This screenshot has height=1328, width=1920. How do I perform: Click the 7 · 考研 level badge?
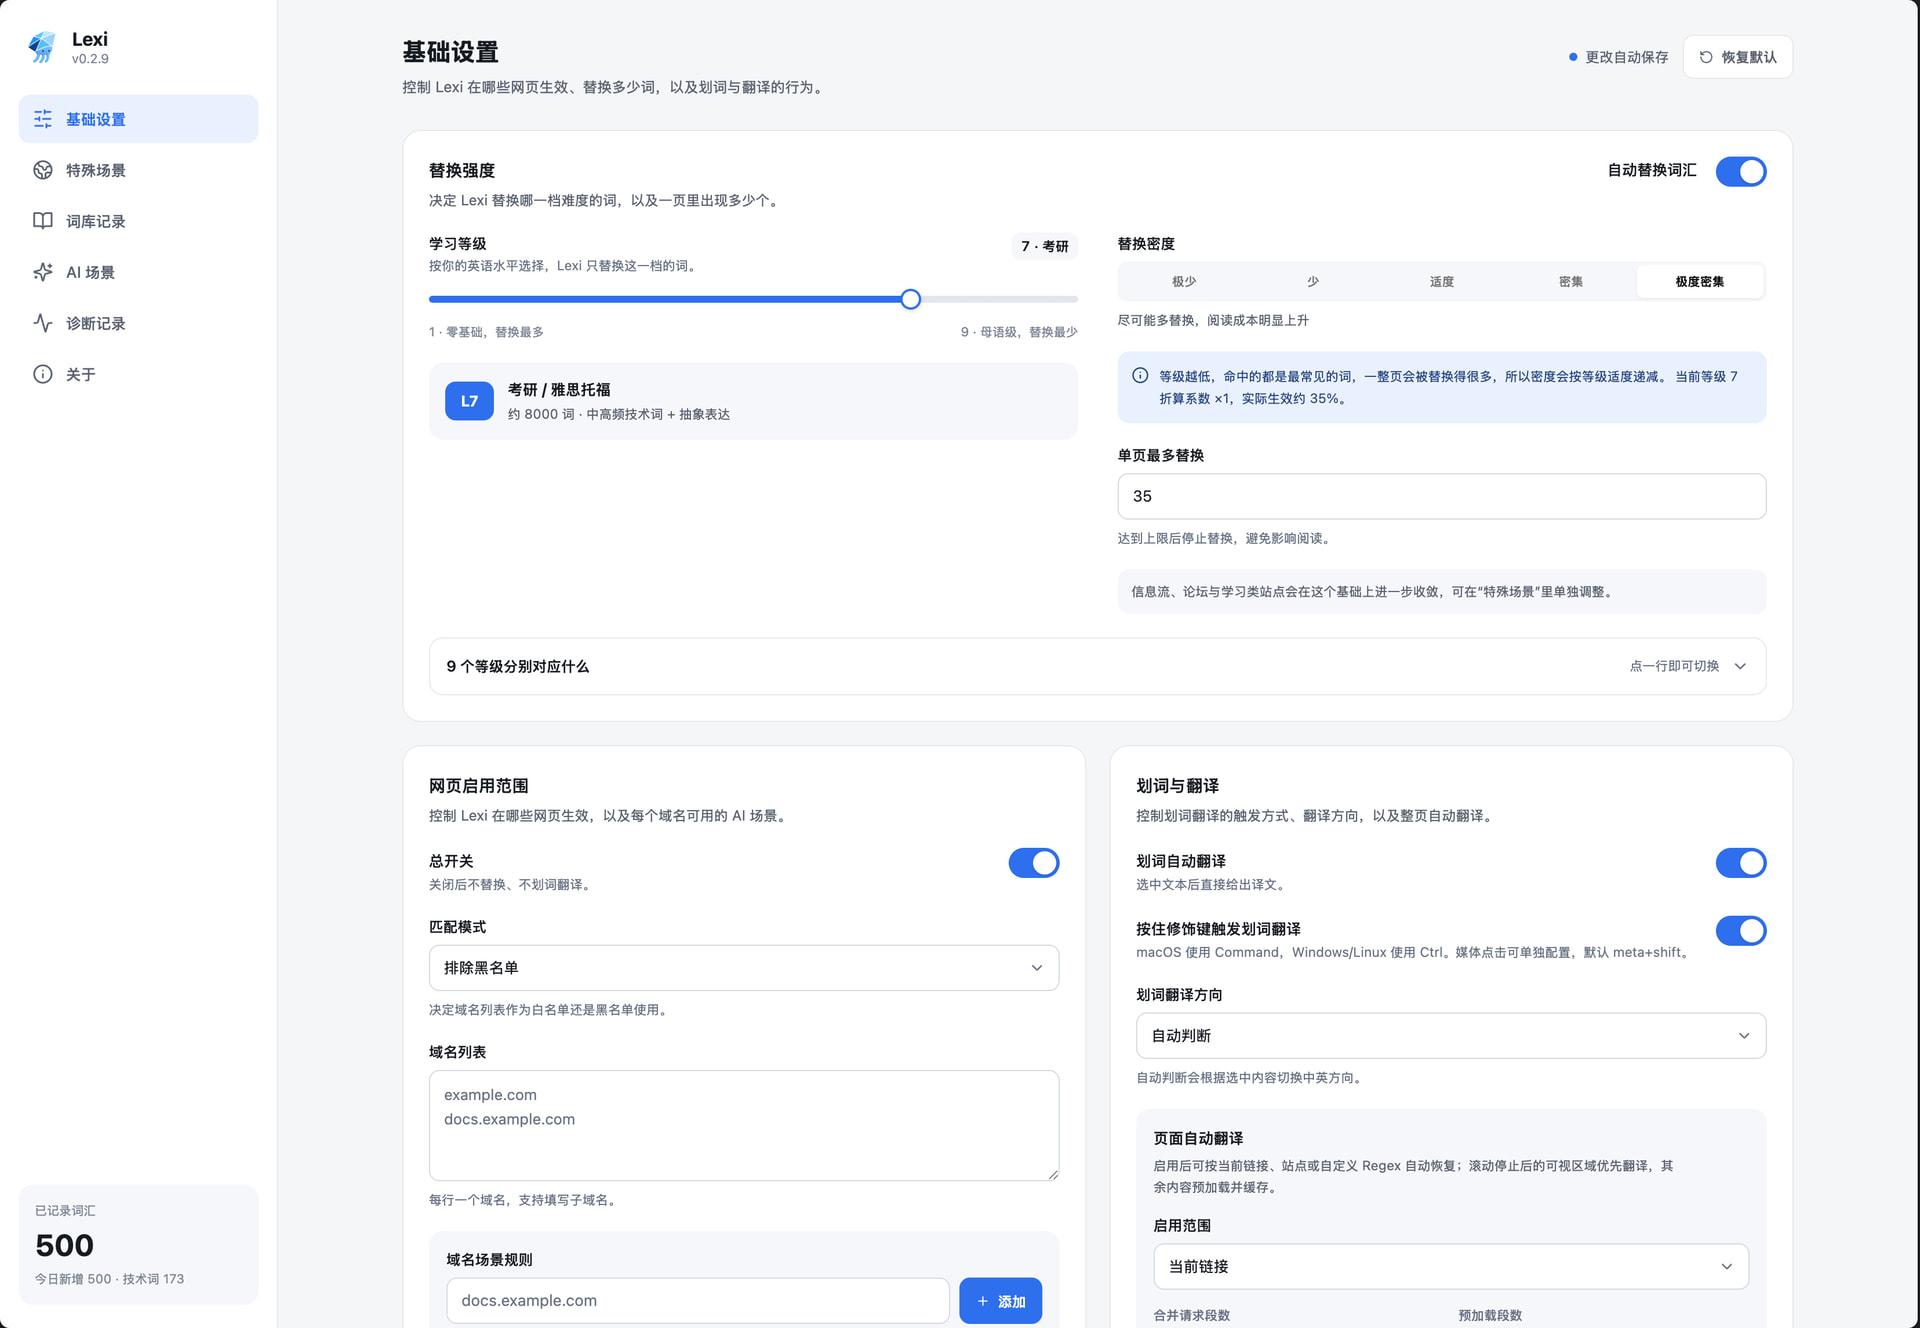pos(1044,246)
